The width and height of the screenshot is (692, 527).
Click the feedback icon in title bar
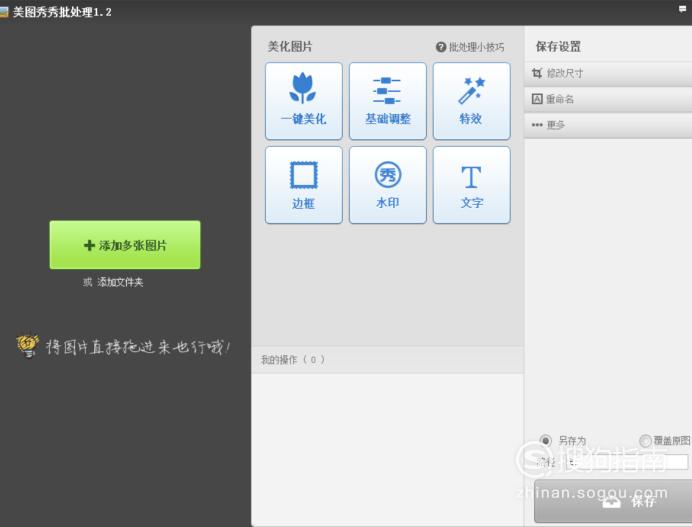[x=682, y=9]
